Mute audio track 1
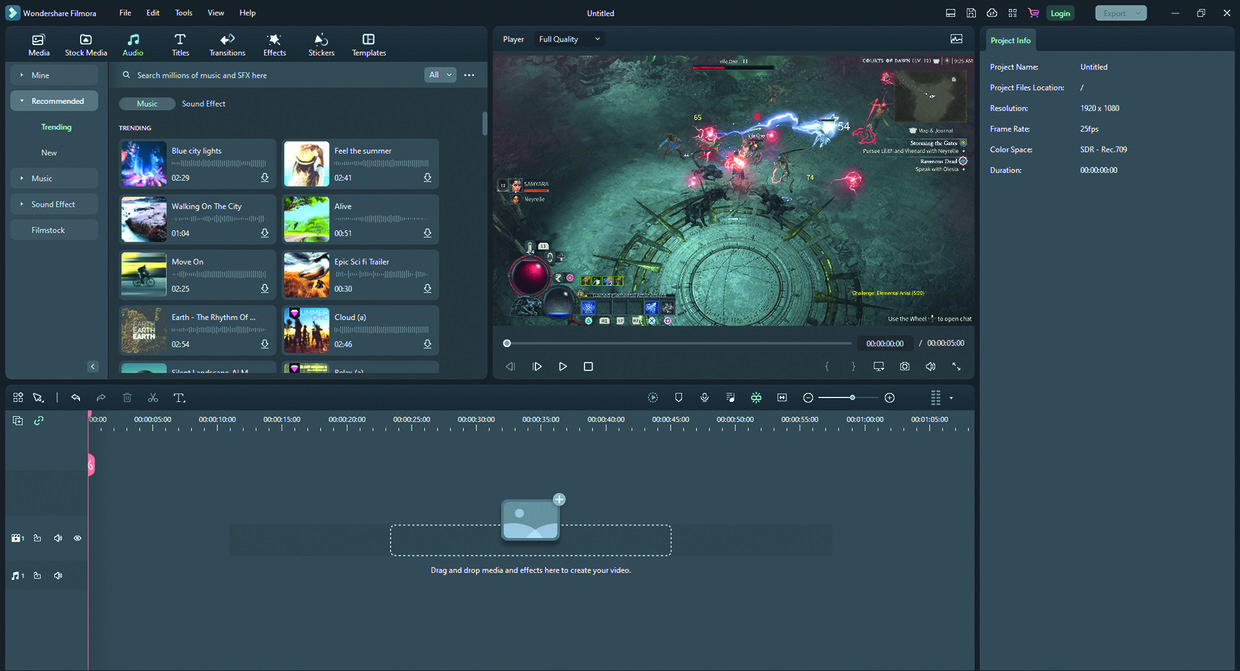The height and width of the screenshot is (671, 1240). point(58,576)
